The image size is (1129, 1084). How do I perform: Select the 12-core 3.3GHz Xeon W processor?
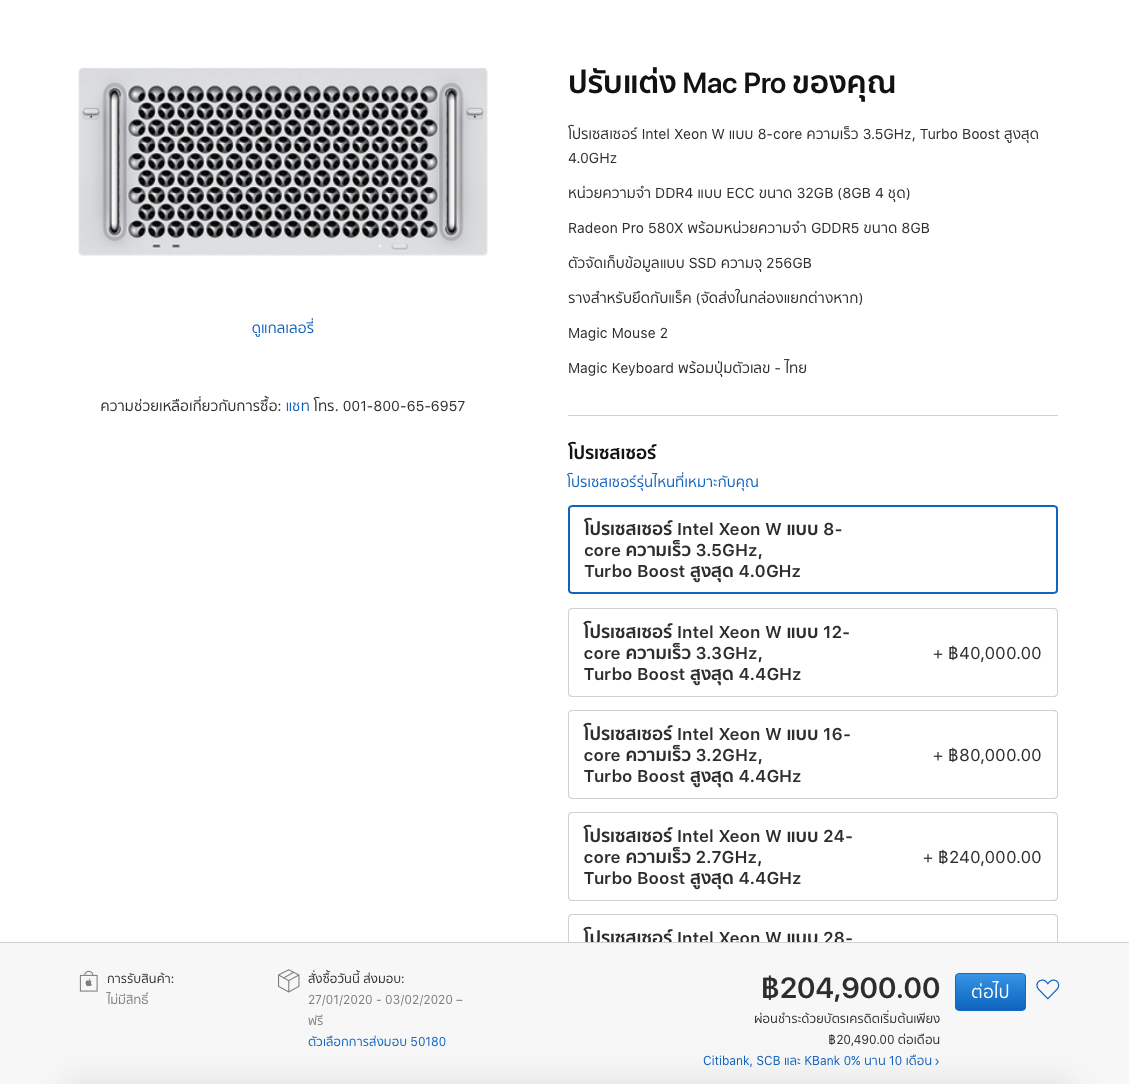tap(812, 653)
